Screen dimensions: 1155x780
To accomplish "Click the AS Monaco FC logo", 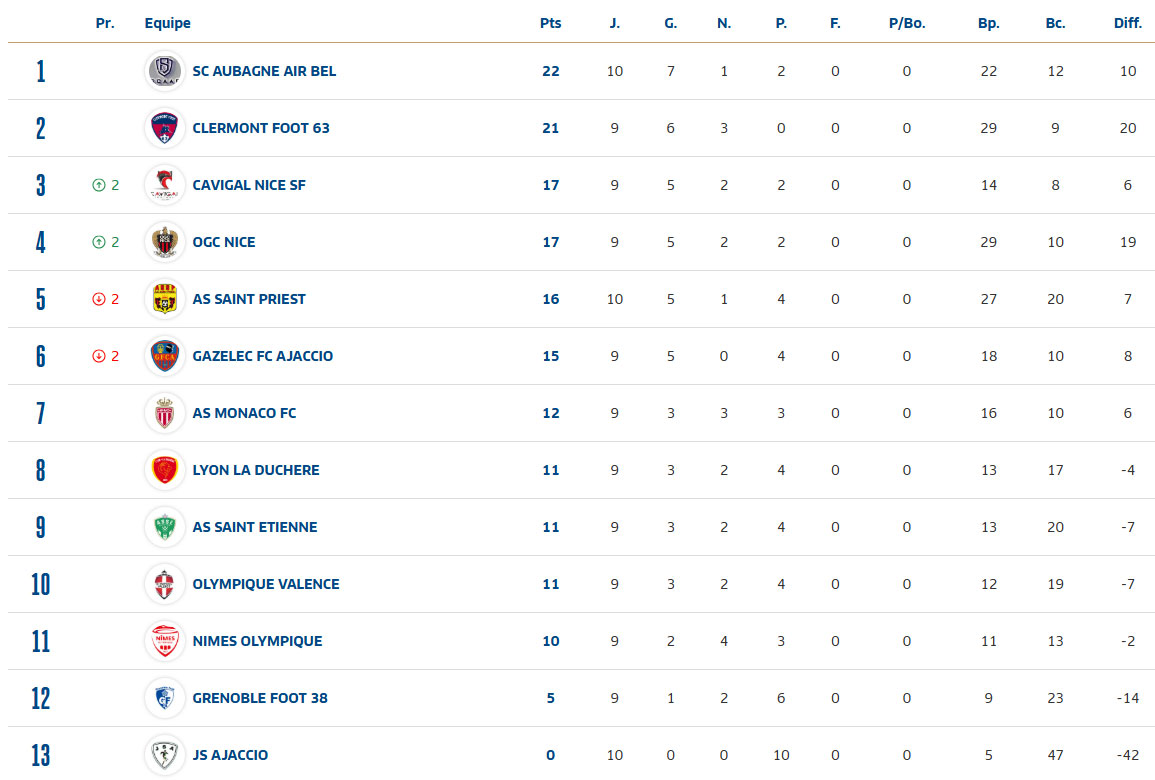I will coord(164,413).
